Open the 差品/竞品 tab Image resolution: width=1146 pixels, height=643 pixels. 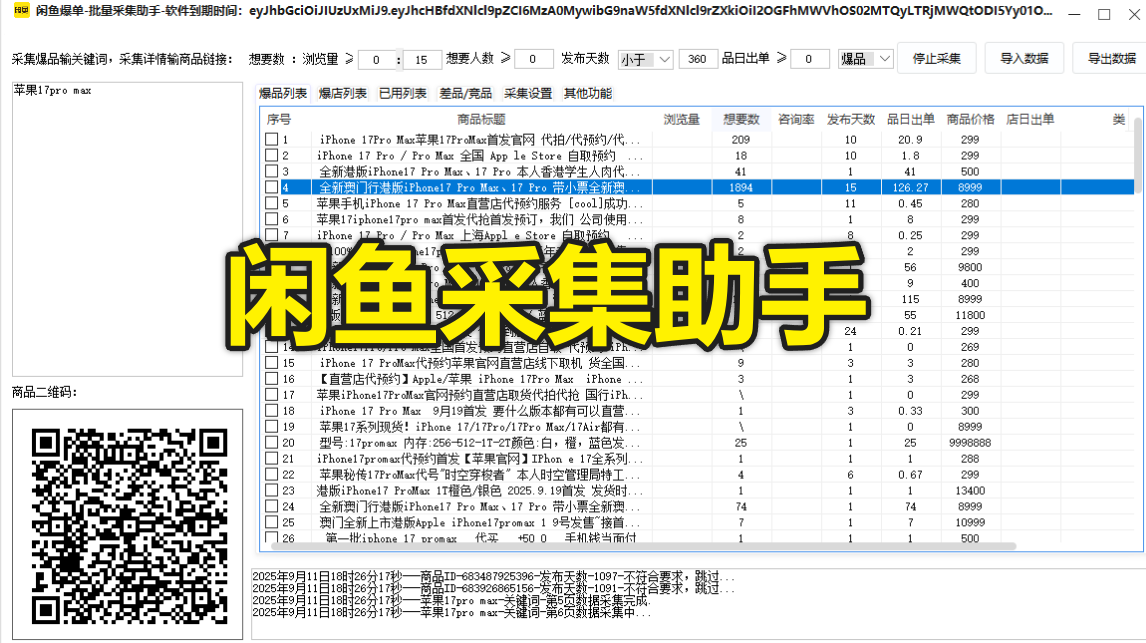point(465,94)
